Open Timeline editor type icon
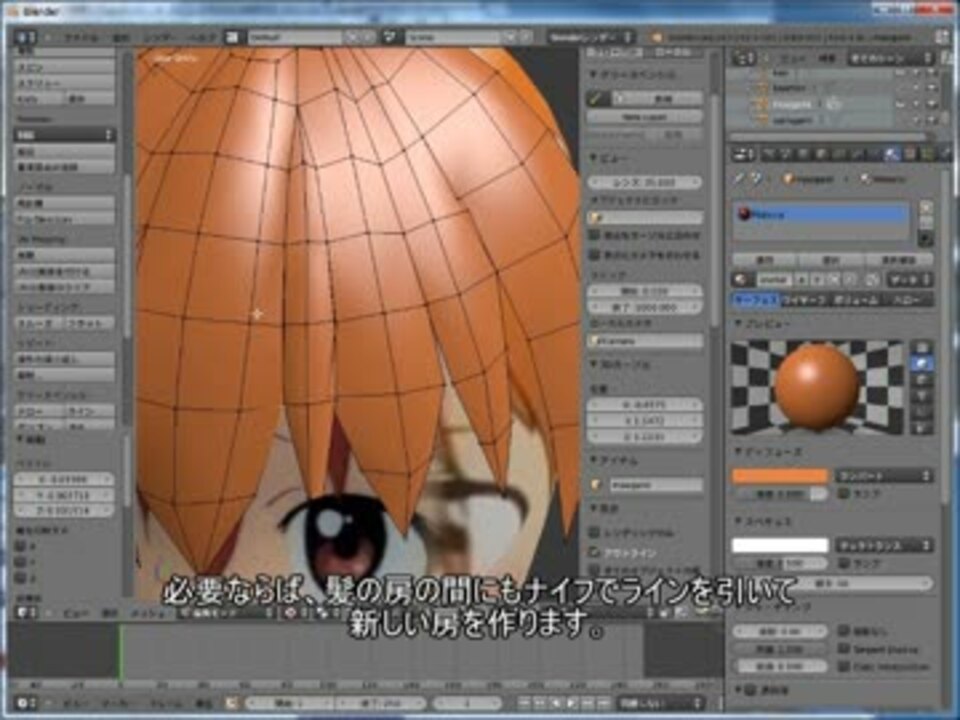 (x=25, y=703)
